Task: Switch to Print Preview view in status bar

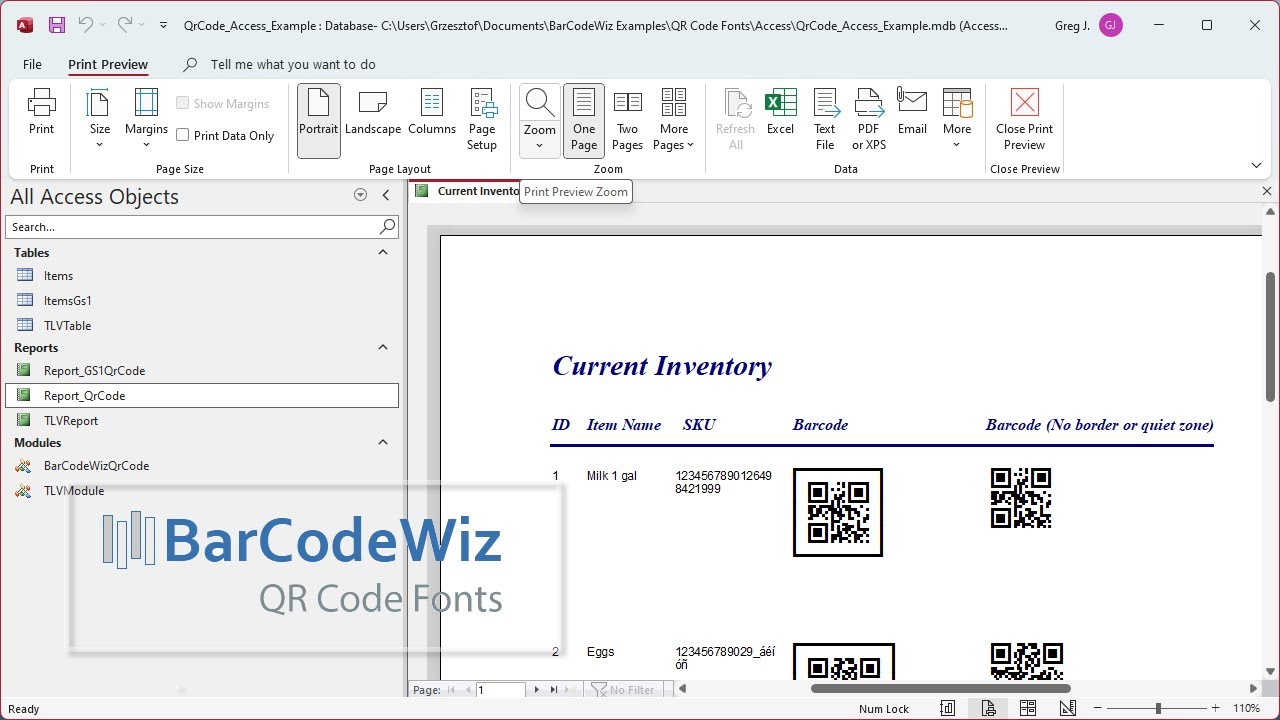Action: tap(988, 709)
